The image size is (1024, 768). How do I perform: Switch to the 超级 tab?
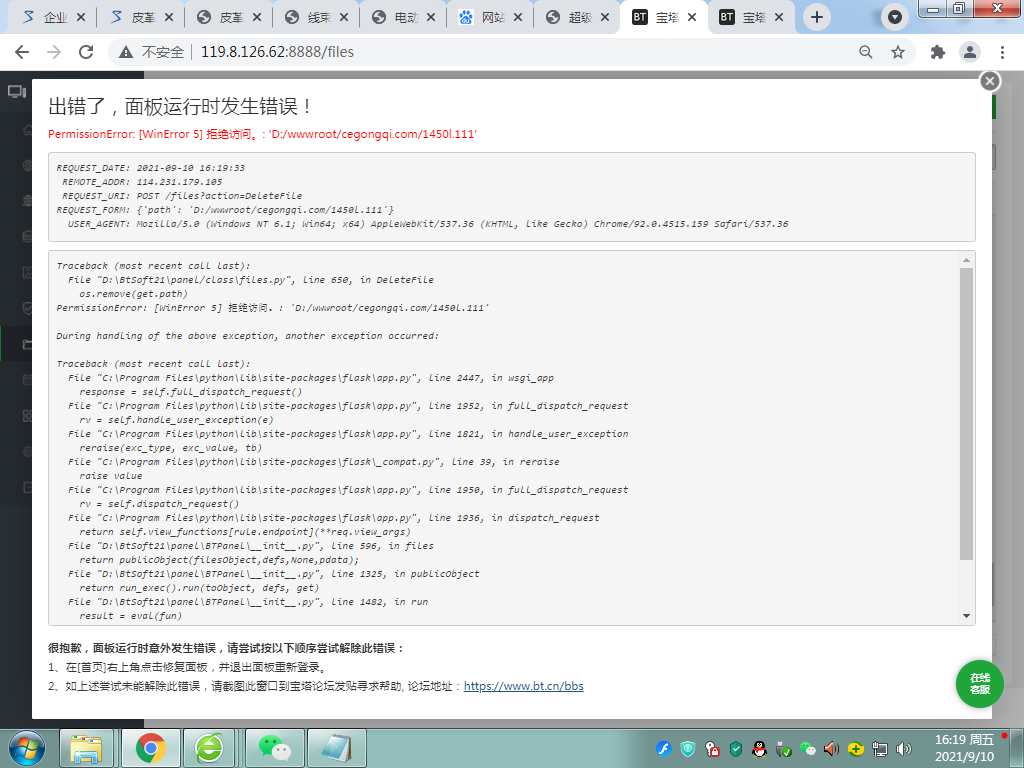577,18
